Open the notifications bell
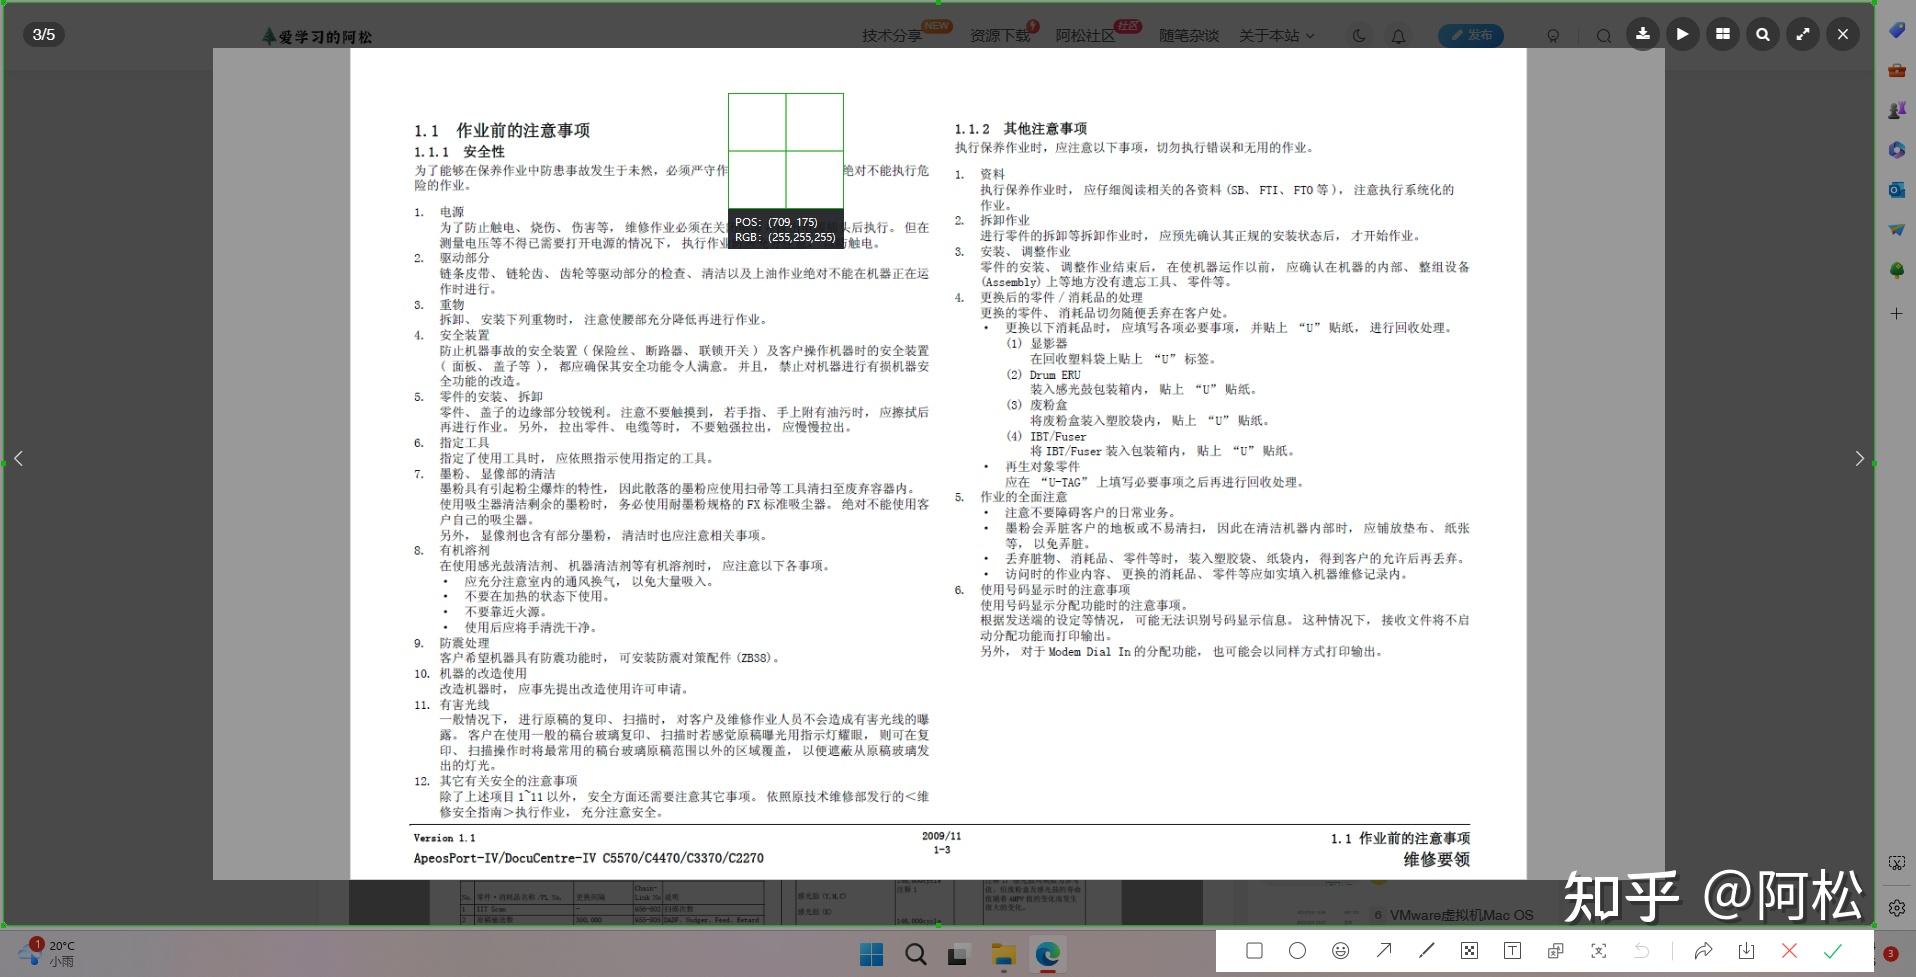The image size is (1916, 977). 1398,36
